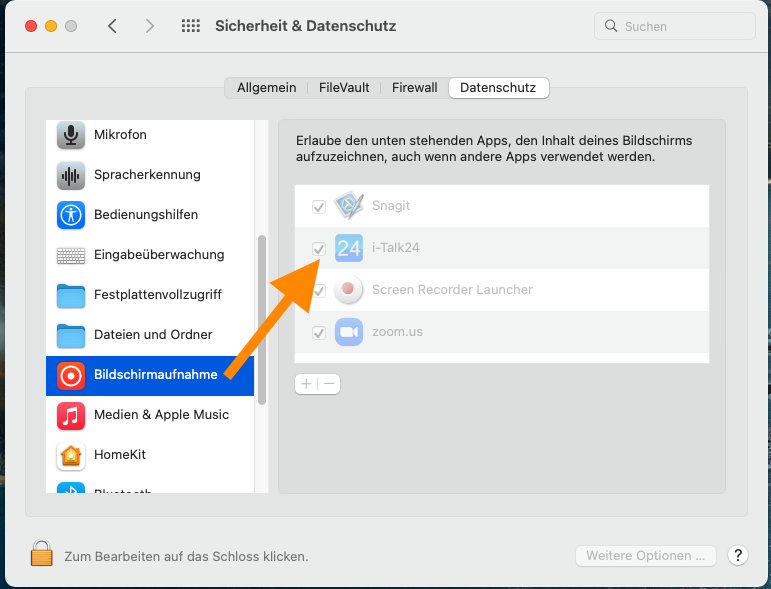Click the HomeKit house icon

71,456
